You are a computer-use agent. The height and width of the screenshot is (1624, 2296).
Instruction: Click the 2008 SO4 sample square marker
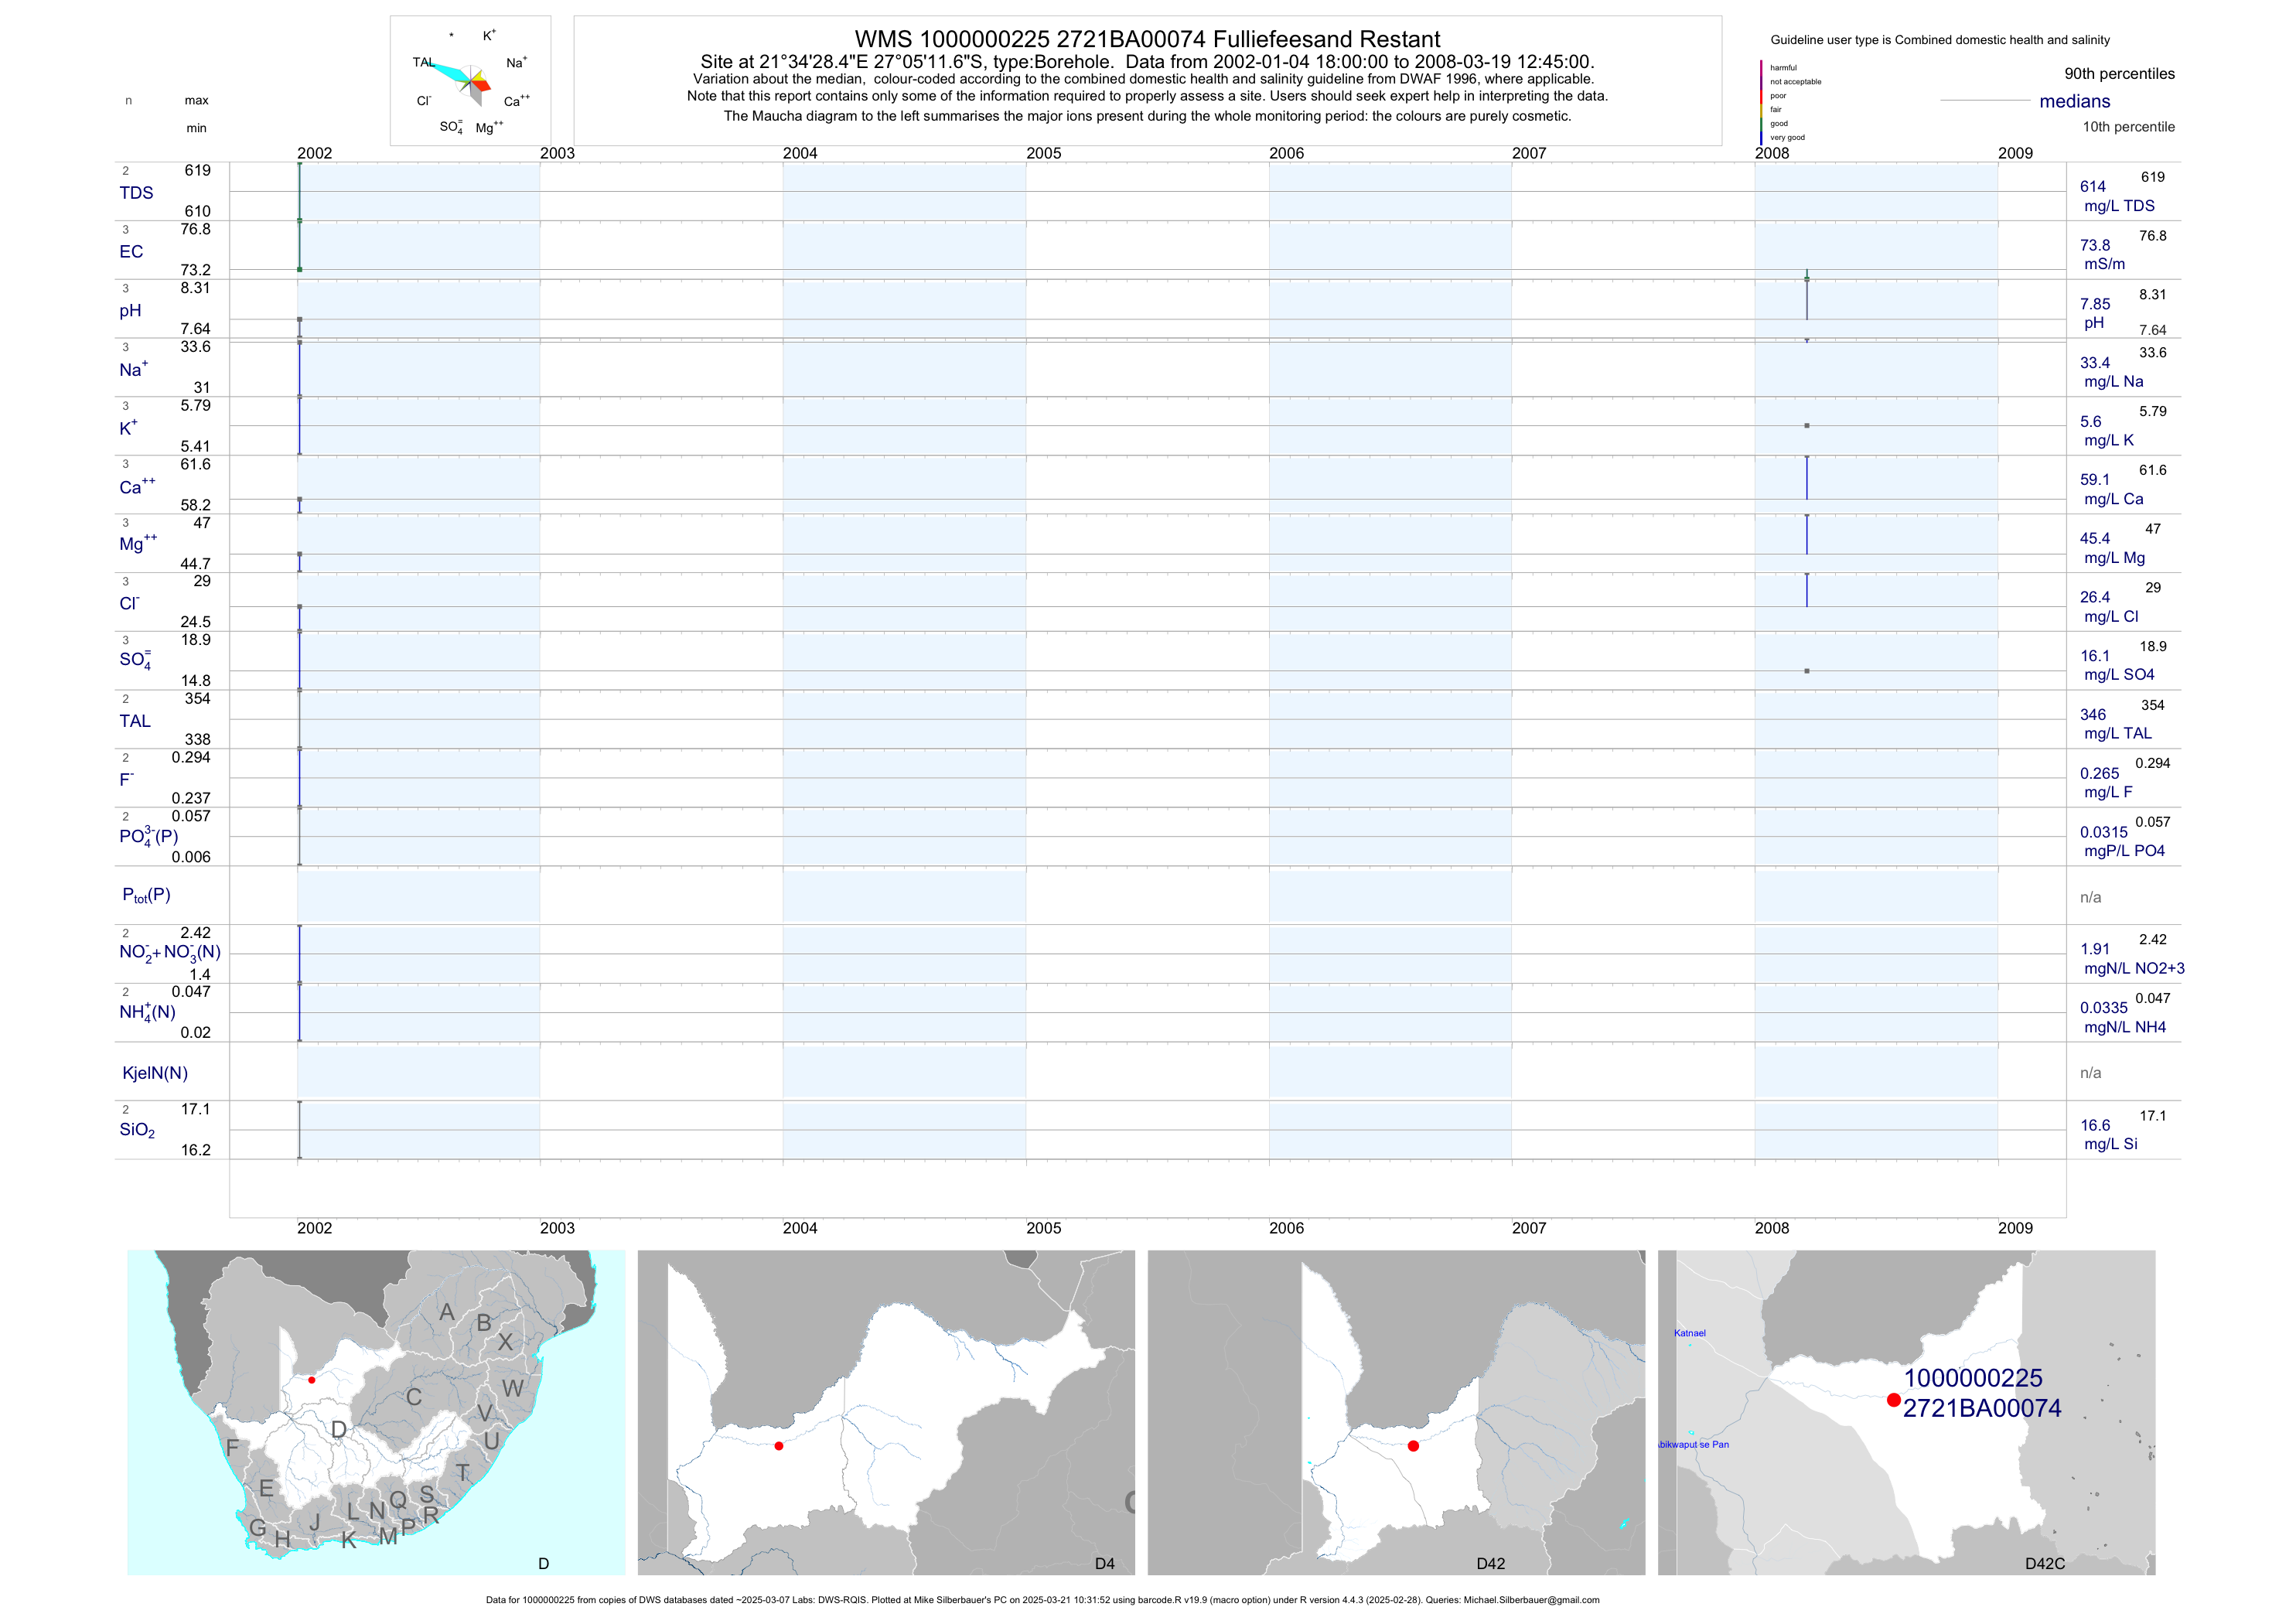click(1806, 671)
